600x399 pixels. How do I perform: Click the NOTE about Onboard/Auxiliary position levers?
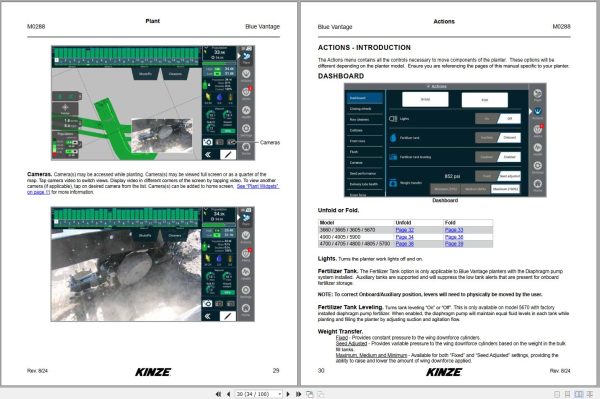point(430,295)
